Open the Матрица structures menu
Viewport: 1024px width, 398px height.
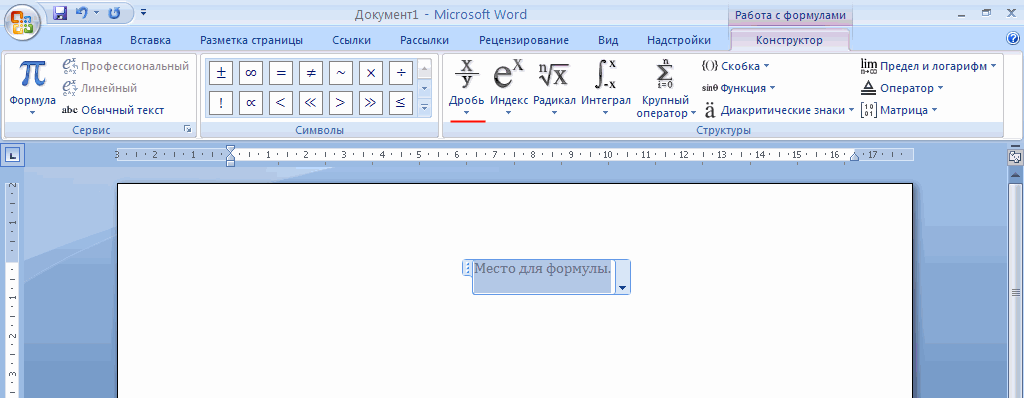pyautogui.click(x=899, y=110)
